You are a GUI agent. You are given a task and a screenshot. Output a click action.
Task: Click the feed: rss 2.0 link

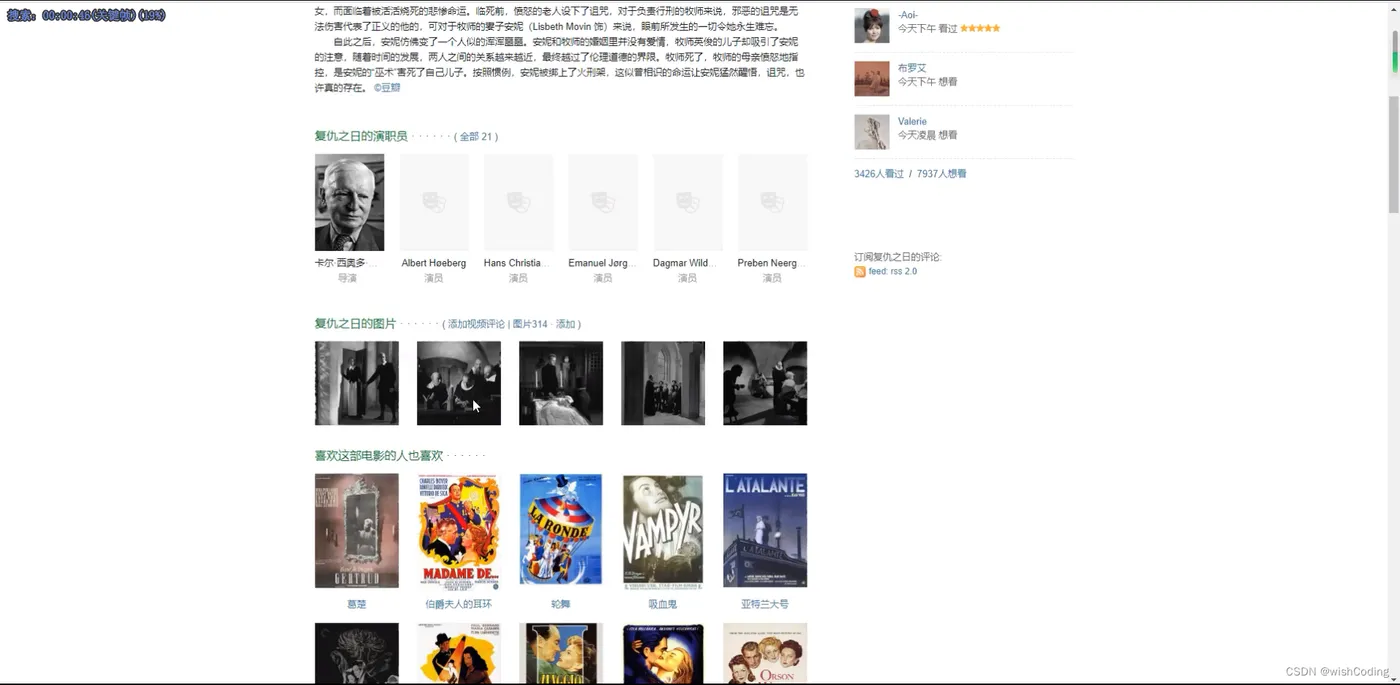892,271
